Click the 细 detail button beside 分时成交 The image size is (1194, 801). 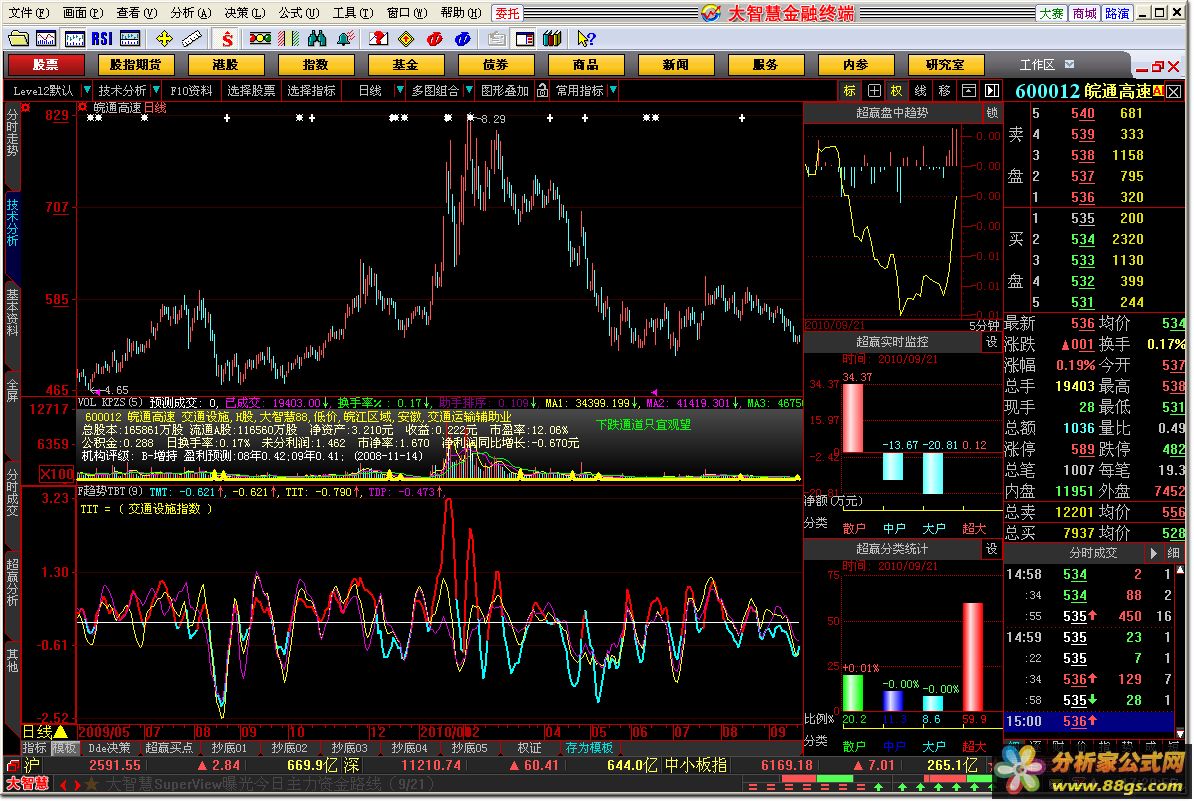pyautogui.click(x=1173, y=553)
